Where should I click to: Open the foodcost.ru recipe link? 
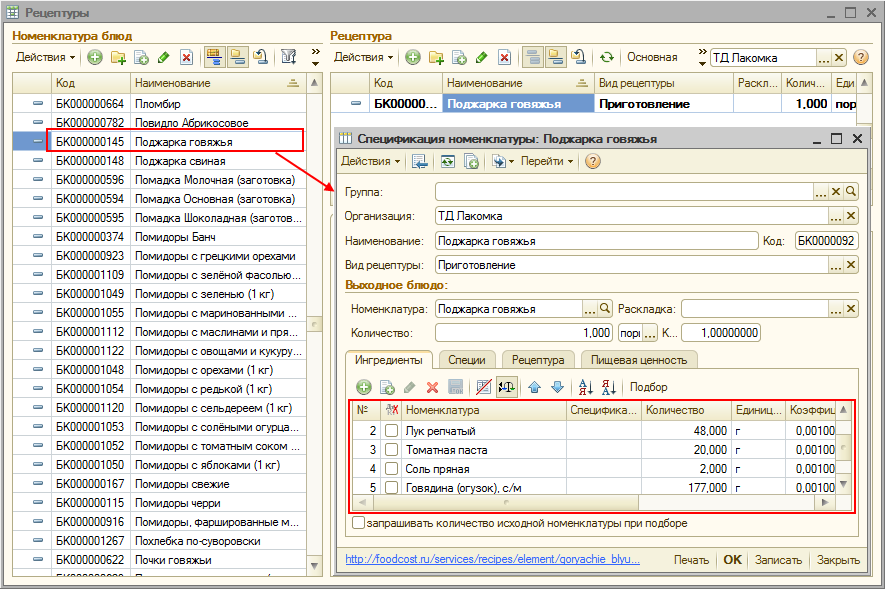[492, 560]
